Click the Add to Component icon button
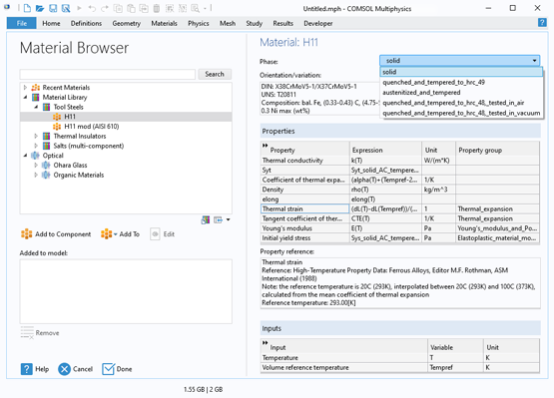This screenshot has width=554, height=398. pyautogui.click(x=26, y=234)
